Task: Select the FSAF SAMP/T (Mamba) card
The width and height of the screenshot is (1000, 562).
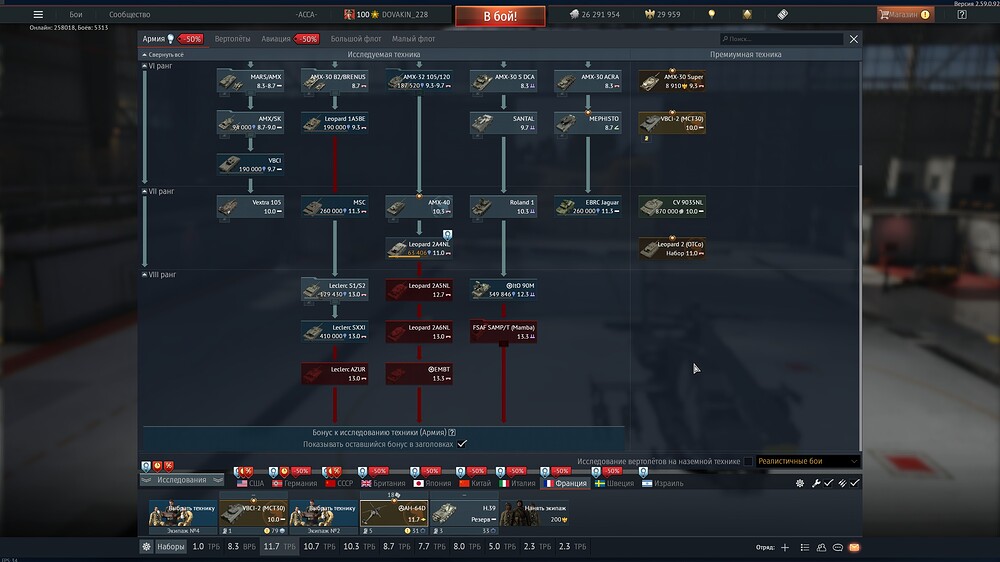Action: [503, 332]
